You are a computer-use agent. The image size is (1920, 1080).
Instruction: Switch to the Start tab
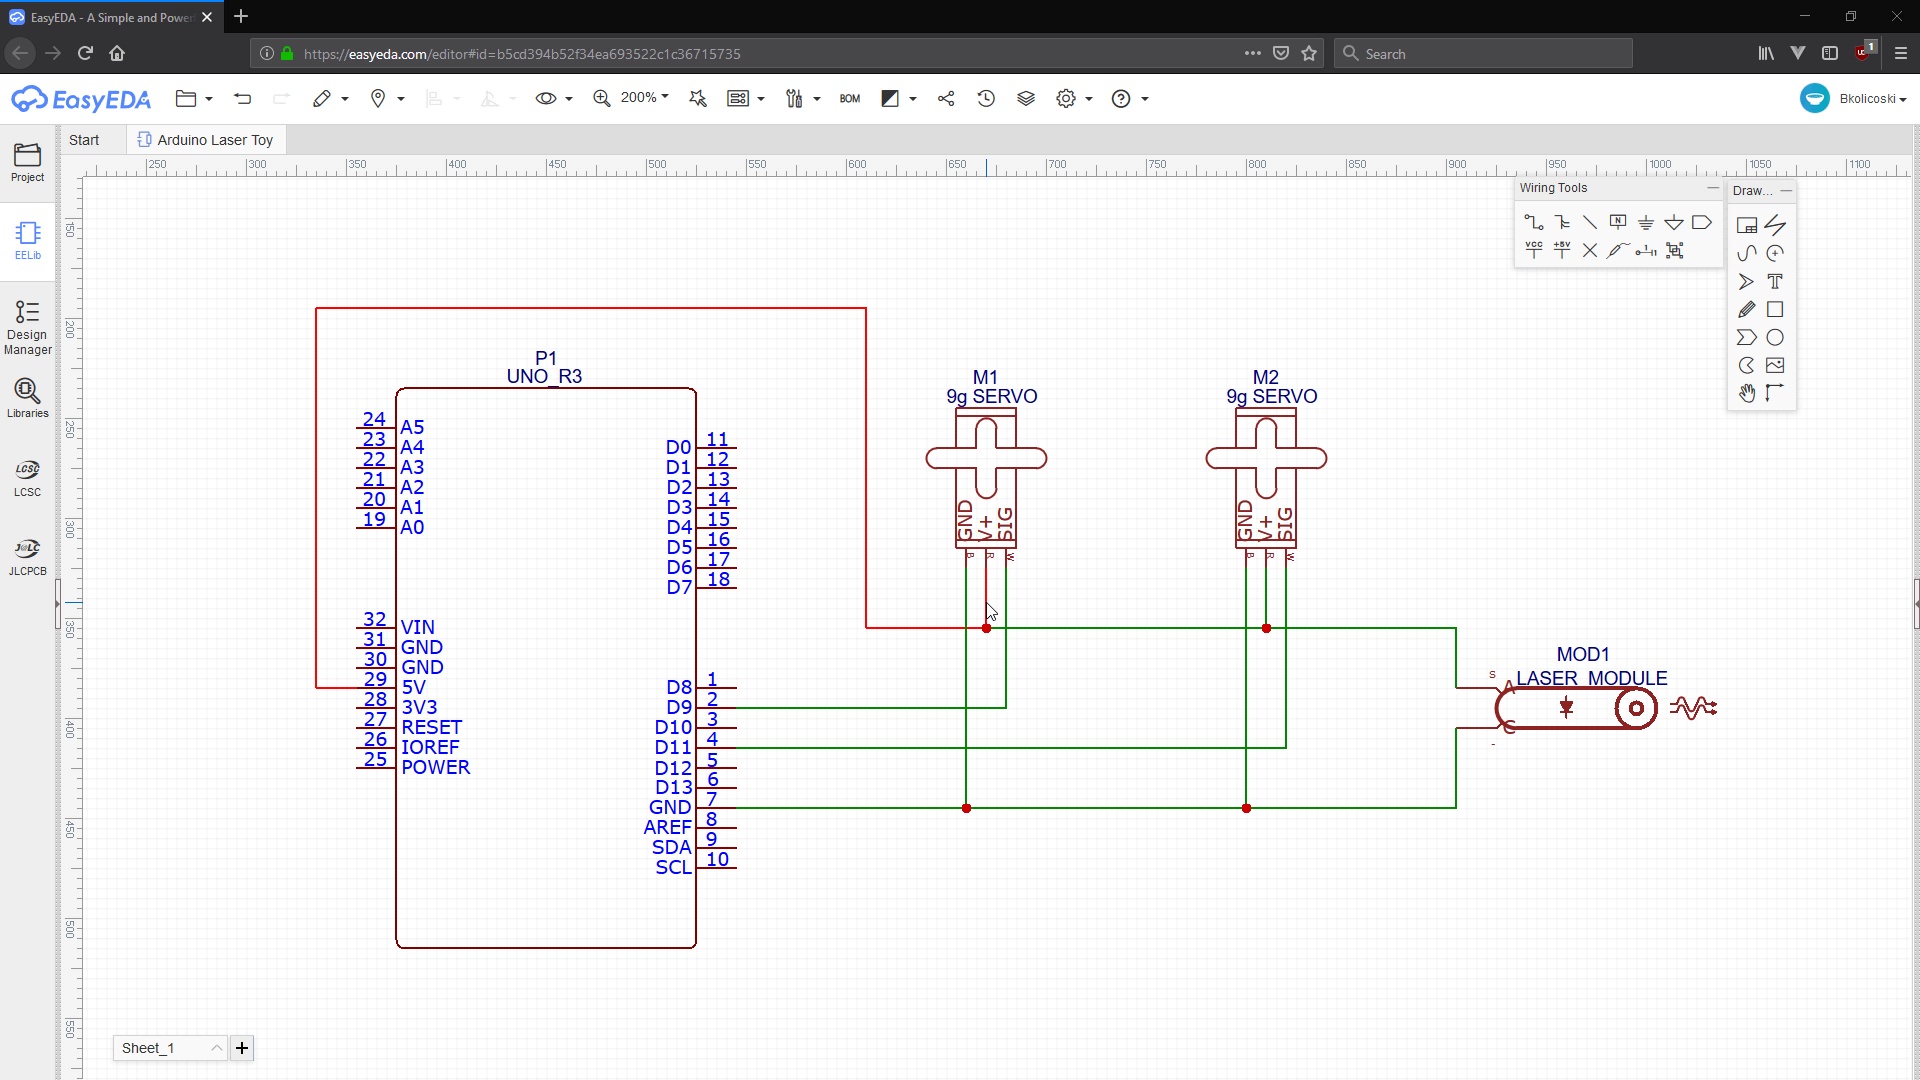tap(84, 140)
